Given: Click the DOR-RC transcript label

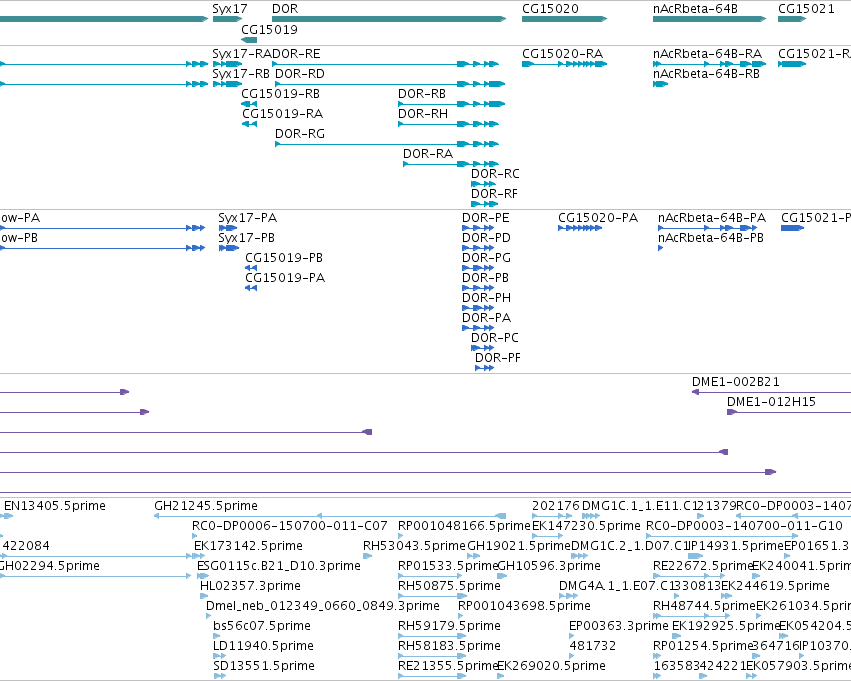Looking at the screenshot, I should [495, 174].
